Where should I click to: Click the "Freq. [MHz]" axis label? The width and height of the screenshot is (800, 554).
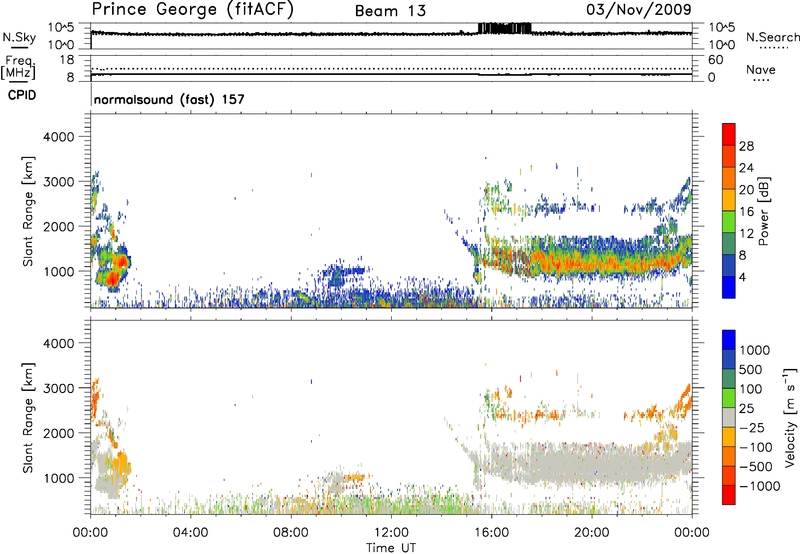point(18,68)
